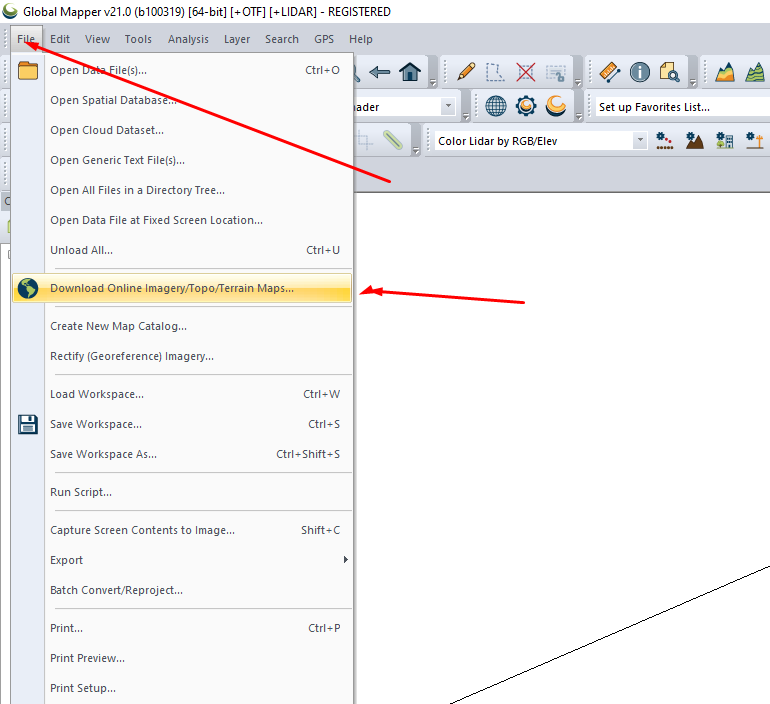Open the Help menu

361,39
